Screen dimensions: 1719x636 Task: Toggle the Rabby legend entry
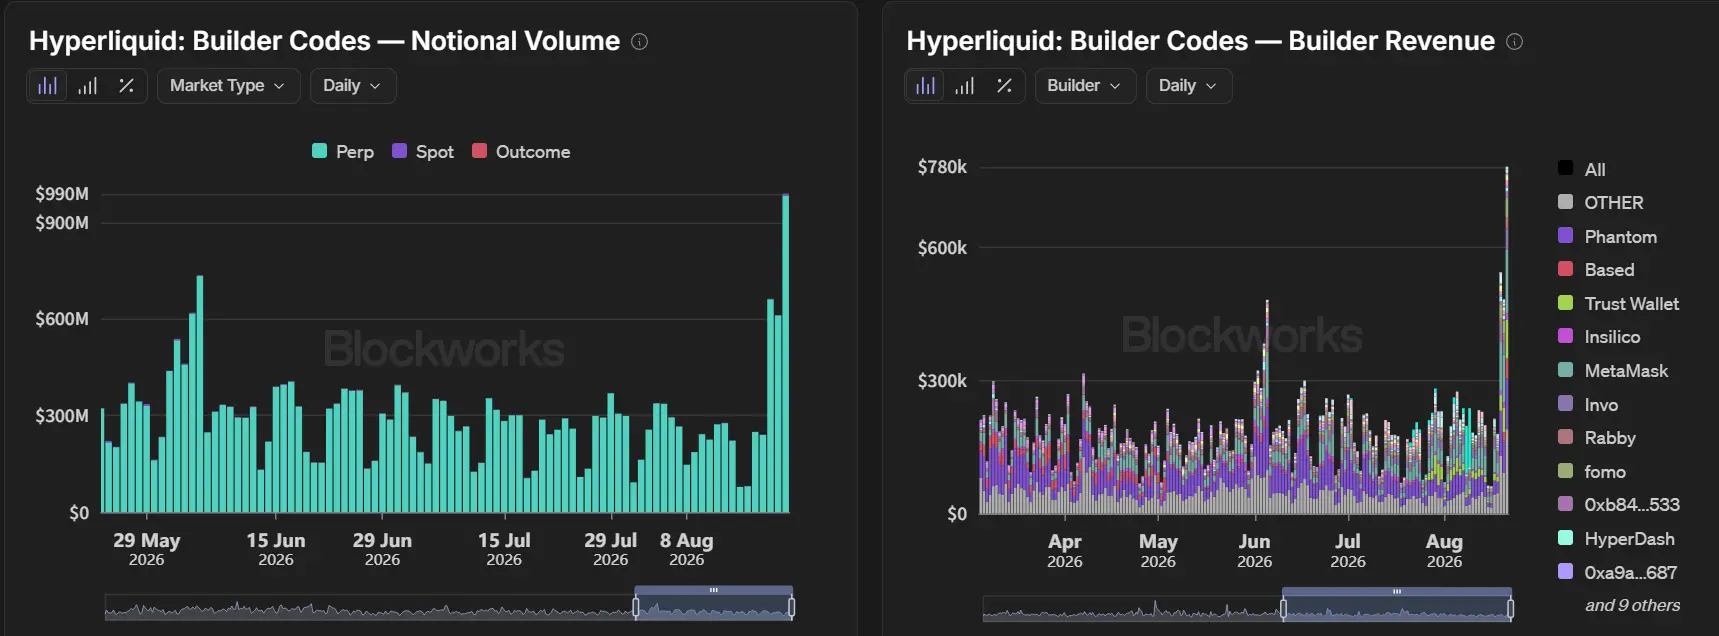coord(1597,438)
